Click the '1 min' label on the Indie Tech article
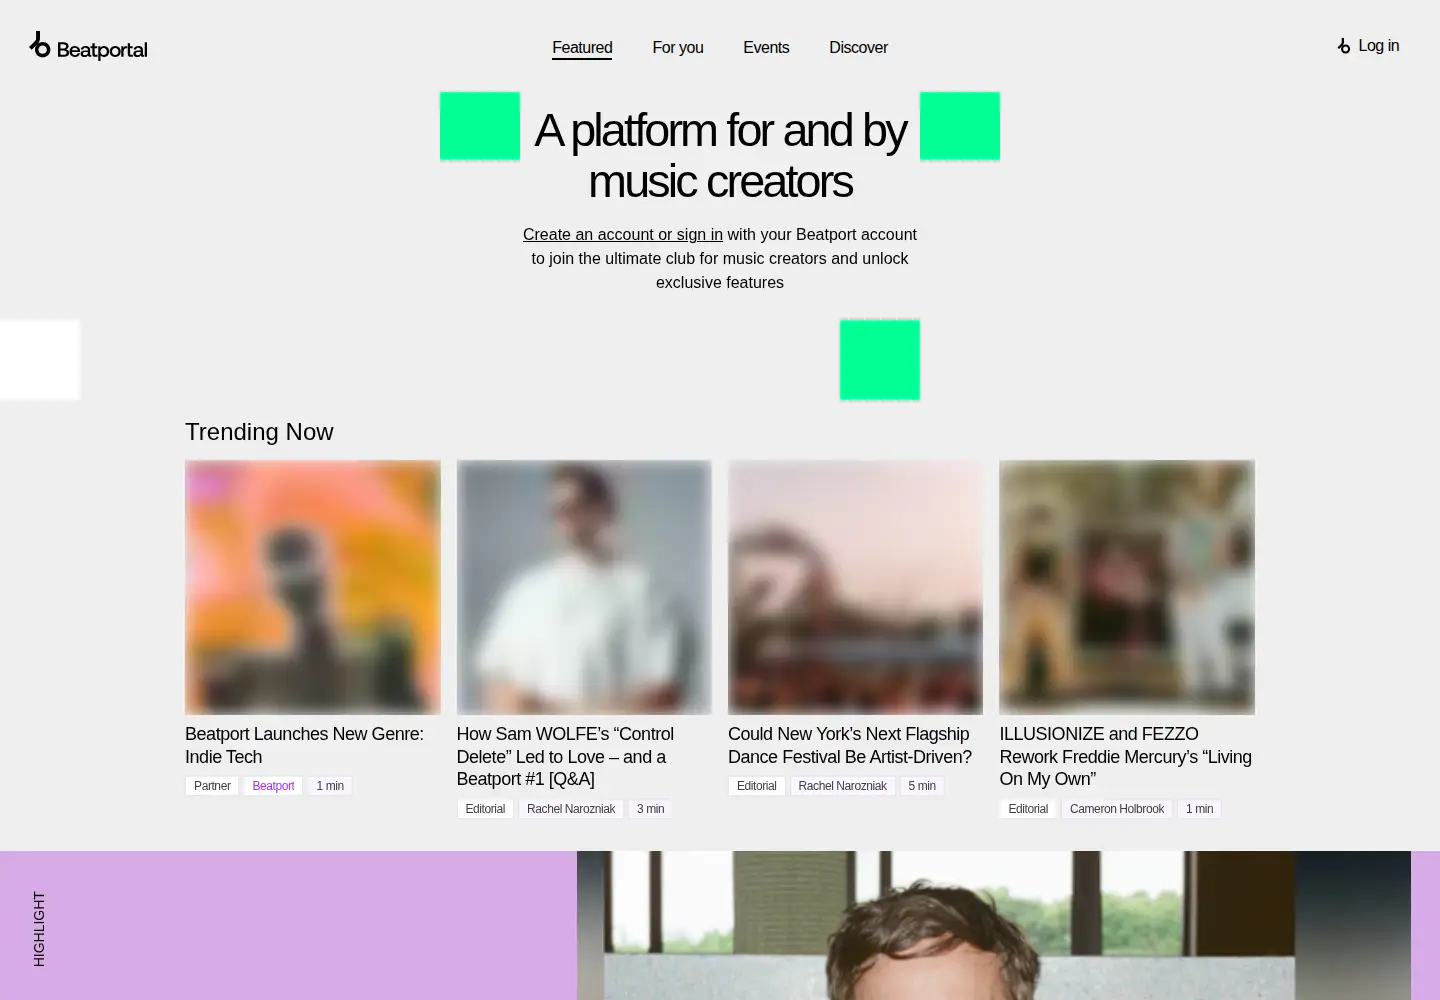1440x1000 pixels. coord(330,786)
